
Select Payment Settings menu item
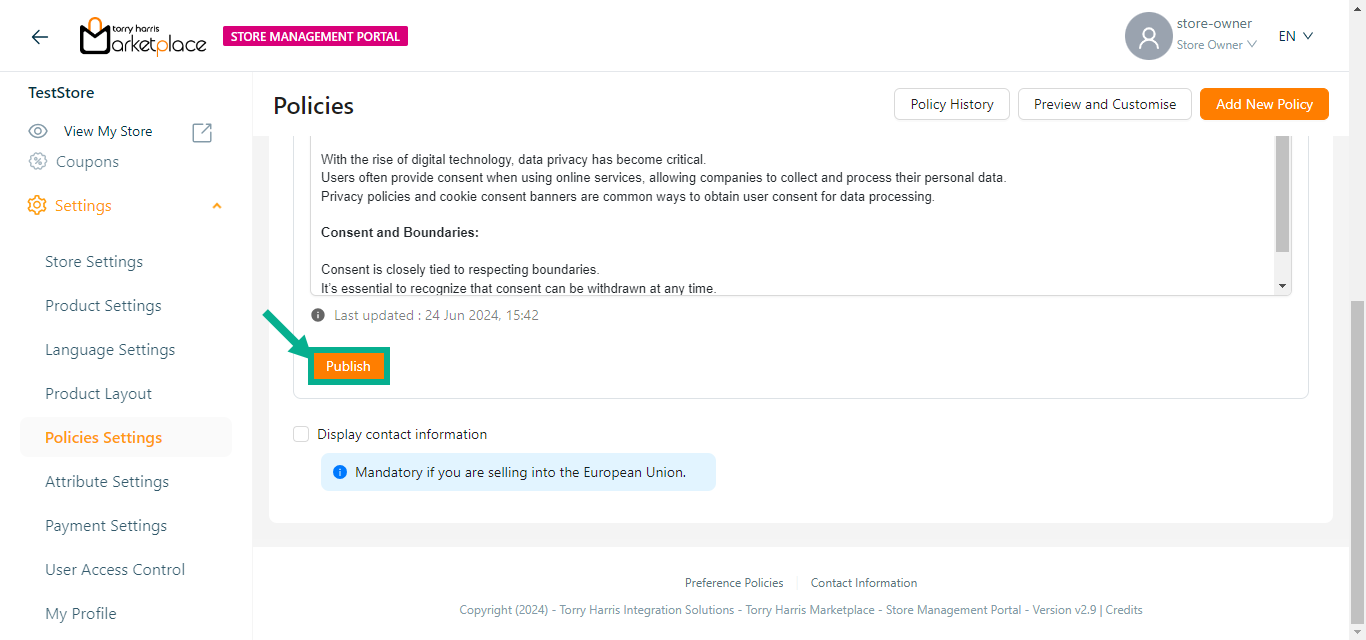click(106, 526)
